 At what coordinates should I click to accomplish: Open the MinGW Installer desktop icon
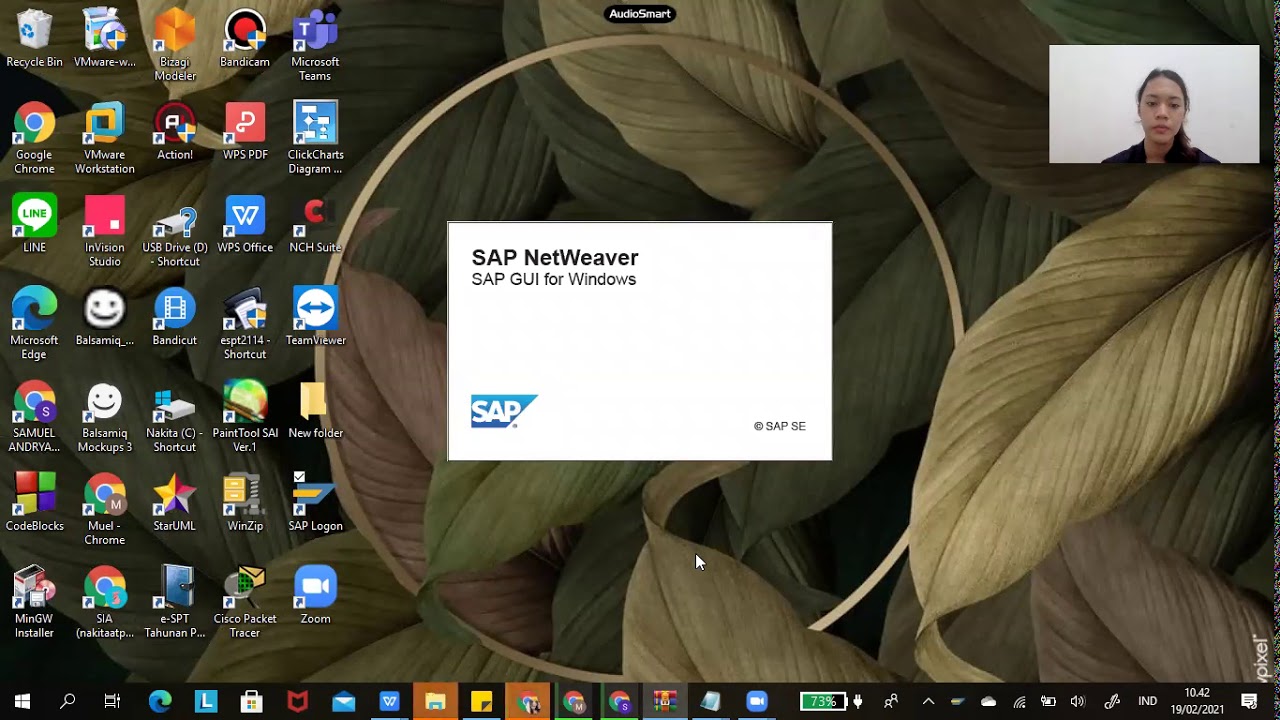34,603
